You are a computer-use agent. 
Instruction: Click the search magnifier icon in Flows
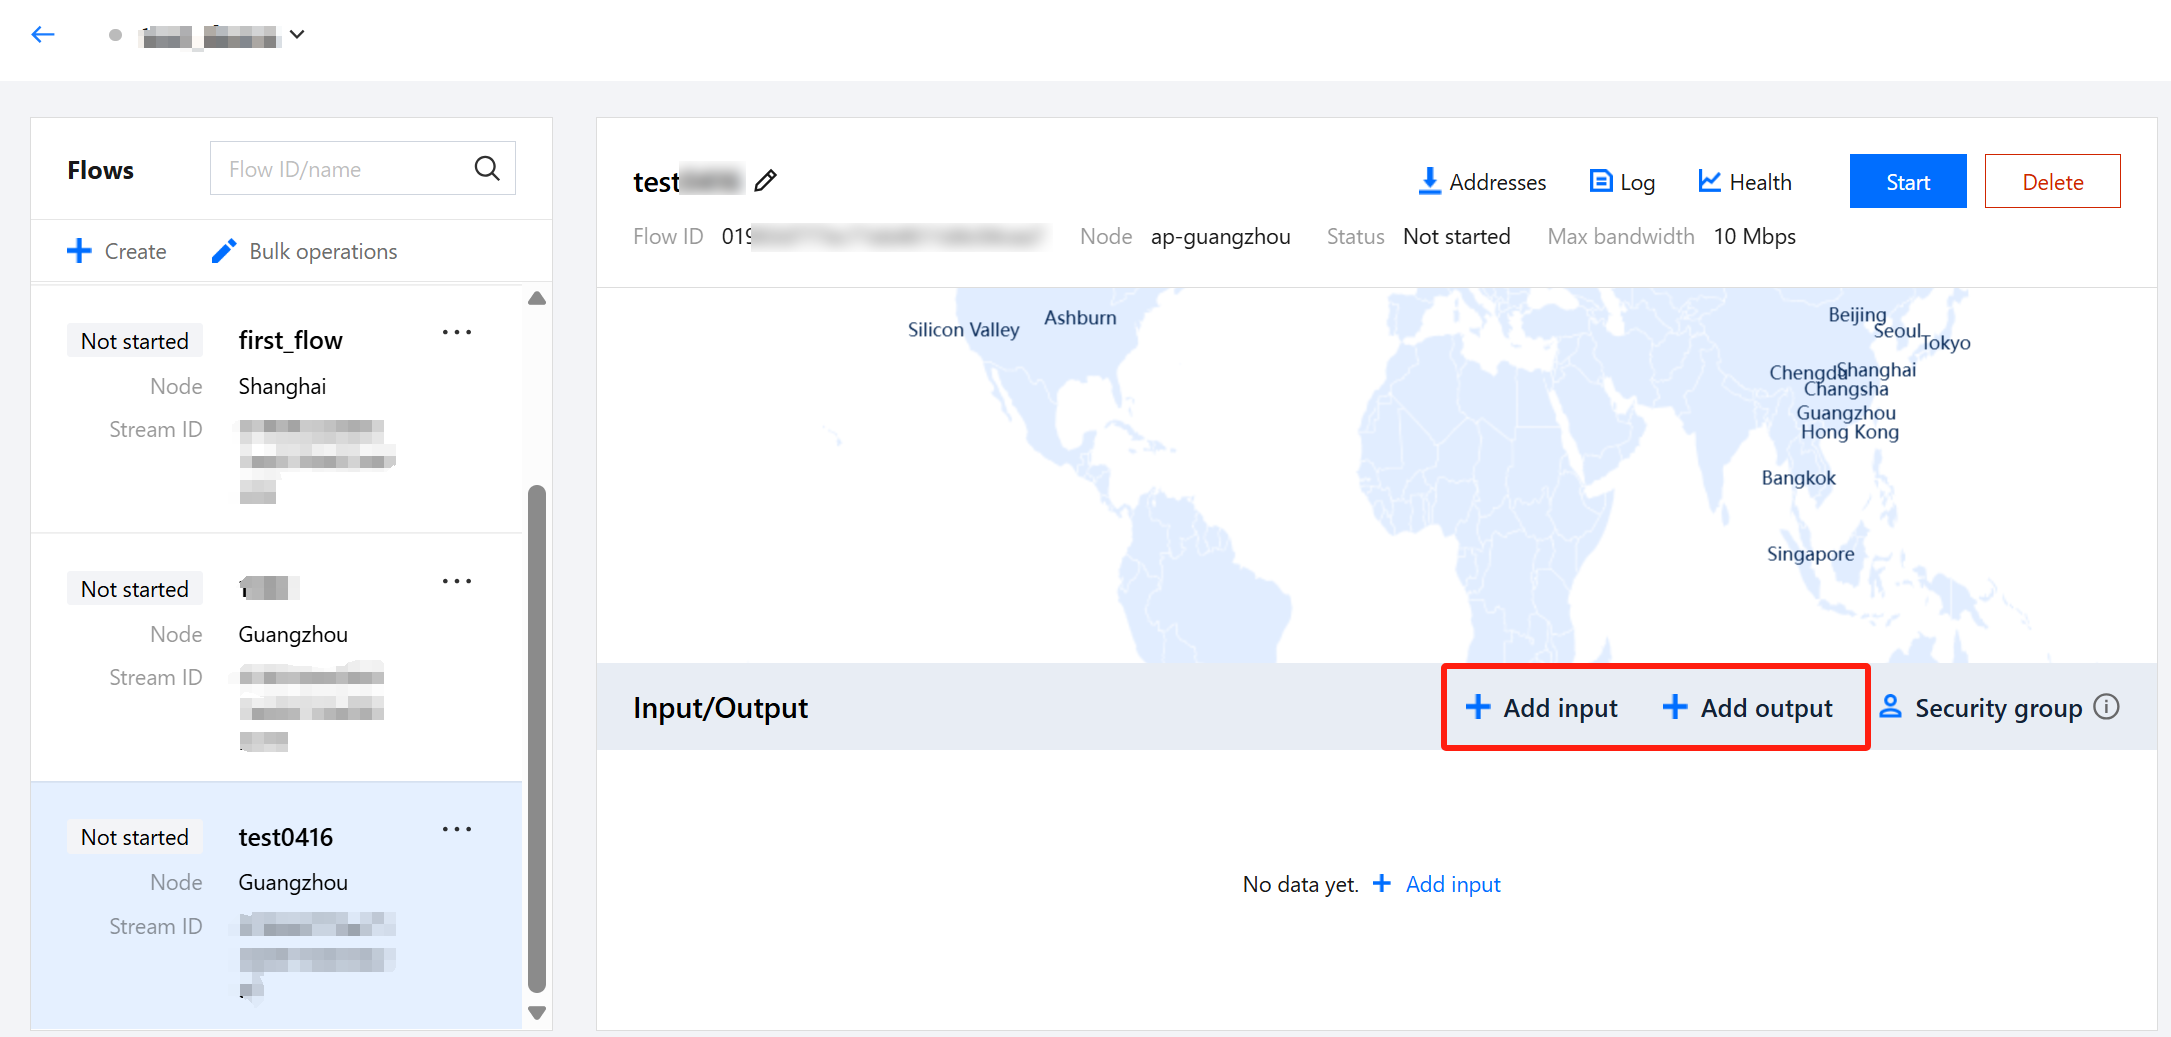click(487, 168)
